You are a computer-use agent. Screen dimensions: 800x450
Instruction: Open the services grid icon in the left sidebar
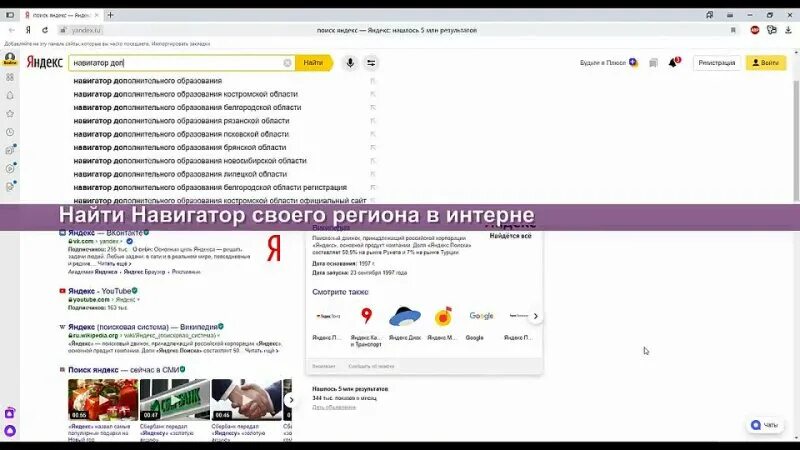point(10,77)
